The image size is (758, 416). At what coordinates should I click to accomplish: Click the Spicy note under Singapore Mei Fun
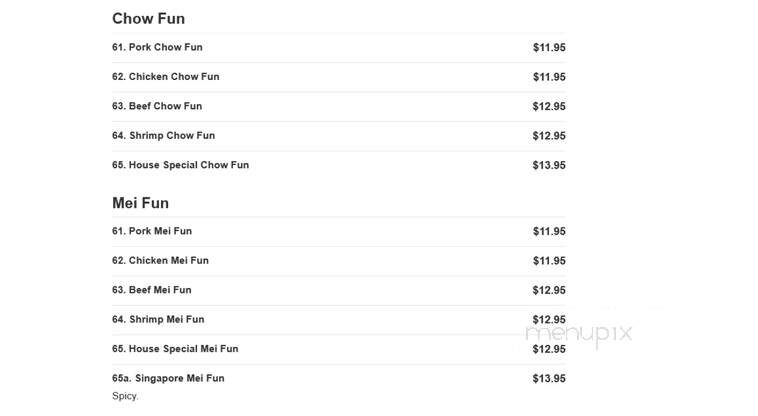click(125, 396)
